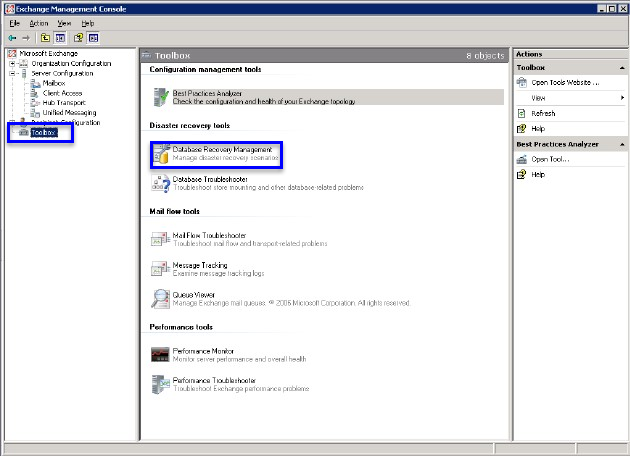This screenshot has width=630, height=456.
Task: Click Refresh in the Actions pane
Action: tap(543, 114)
